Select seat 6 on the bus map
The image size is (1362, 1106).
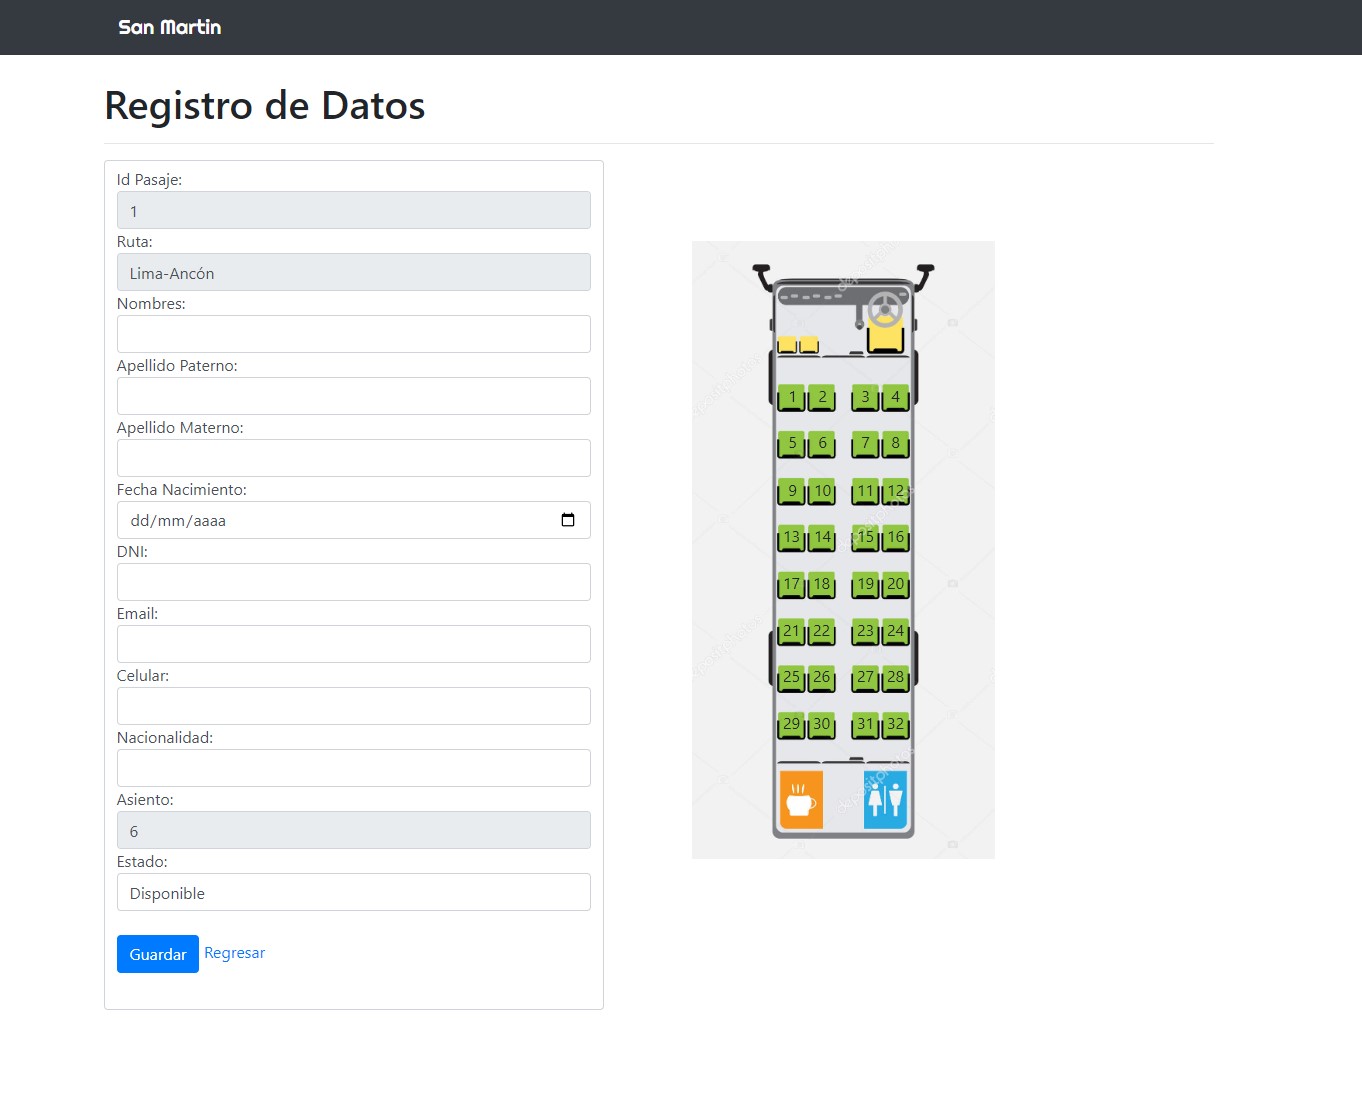click(x=821, y=444)
